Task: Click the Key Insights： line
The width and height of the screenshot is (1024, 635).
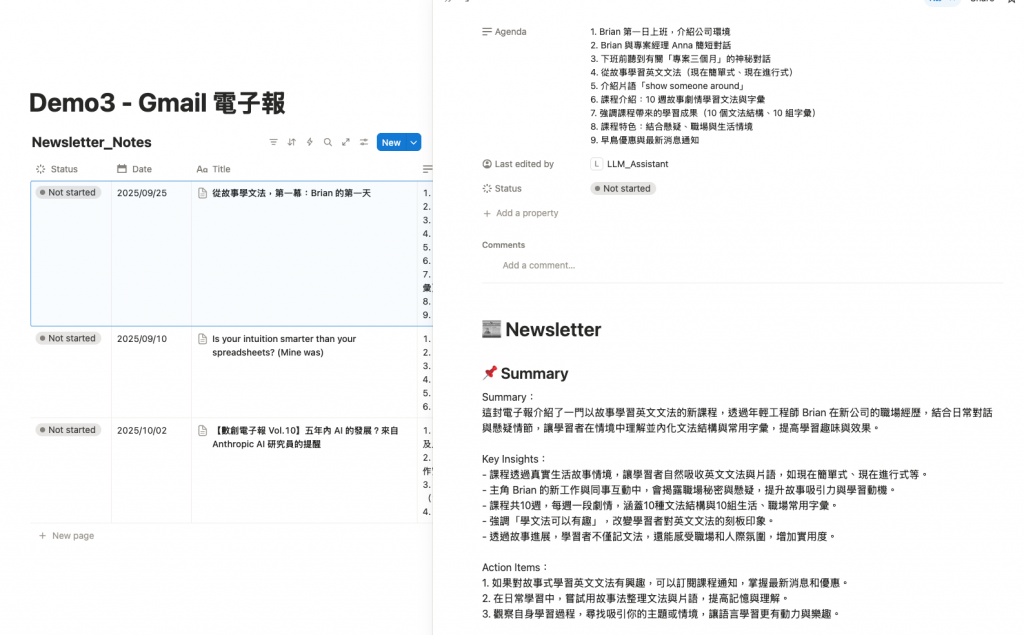Action: [515, 459]
